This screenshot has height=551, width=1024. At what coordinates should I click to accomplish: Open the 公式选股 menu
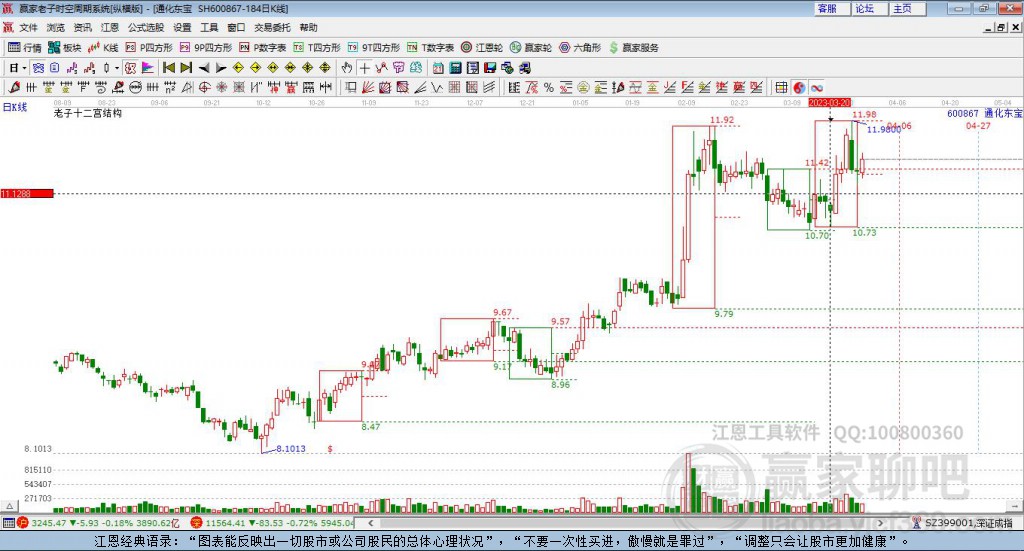coord(146,27)
